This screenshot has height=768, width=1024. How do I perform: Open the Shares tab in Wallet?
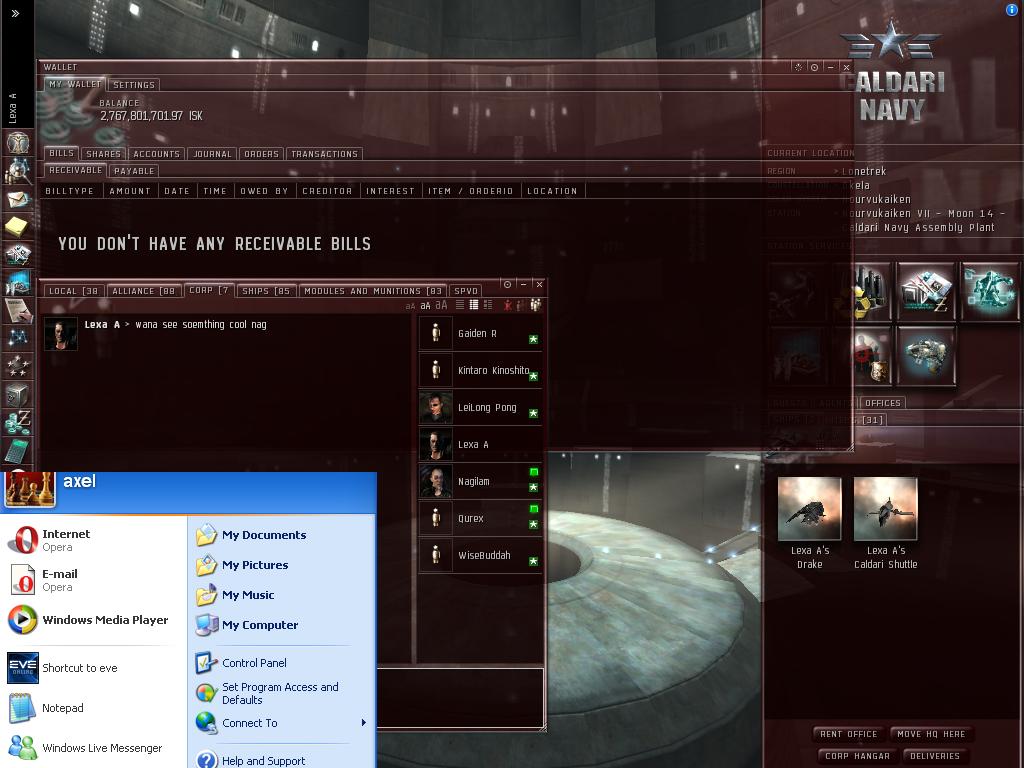(x=103, y=154)
